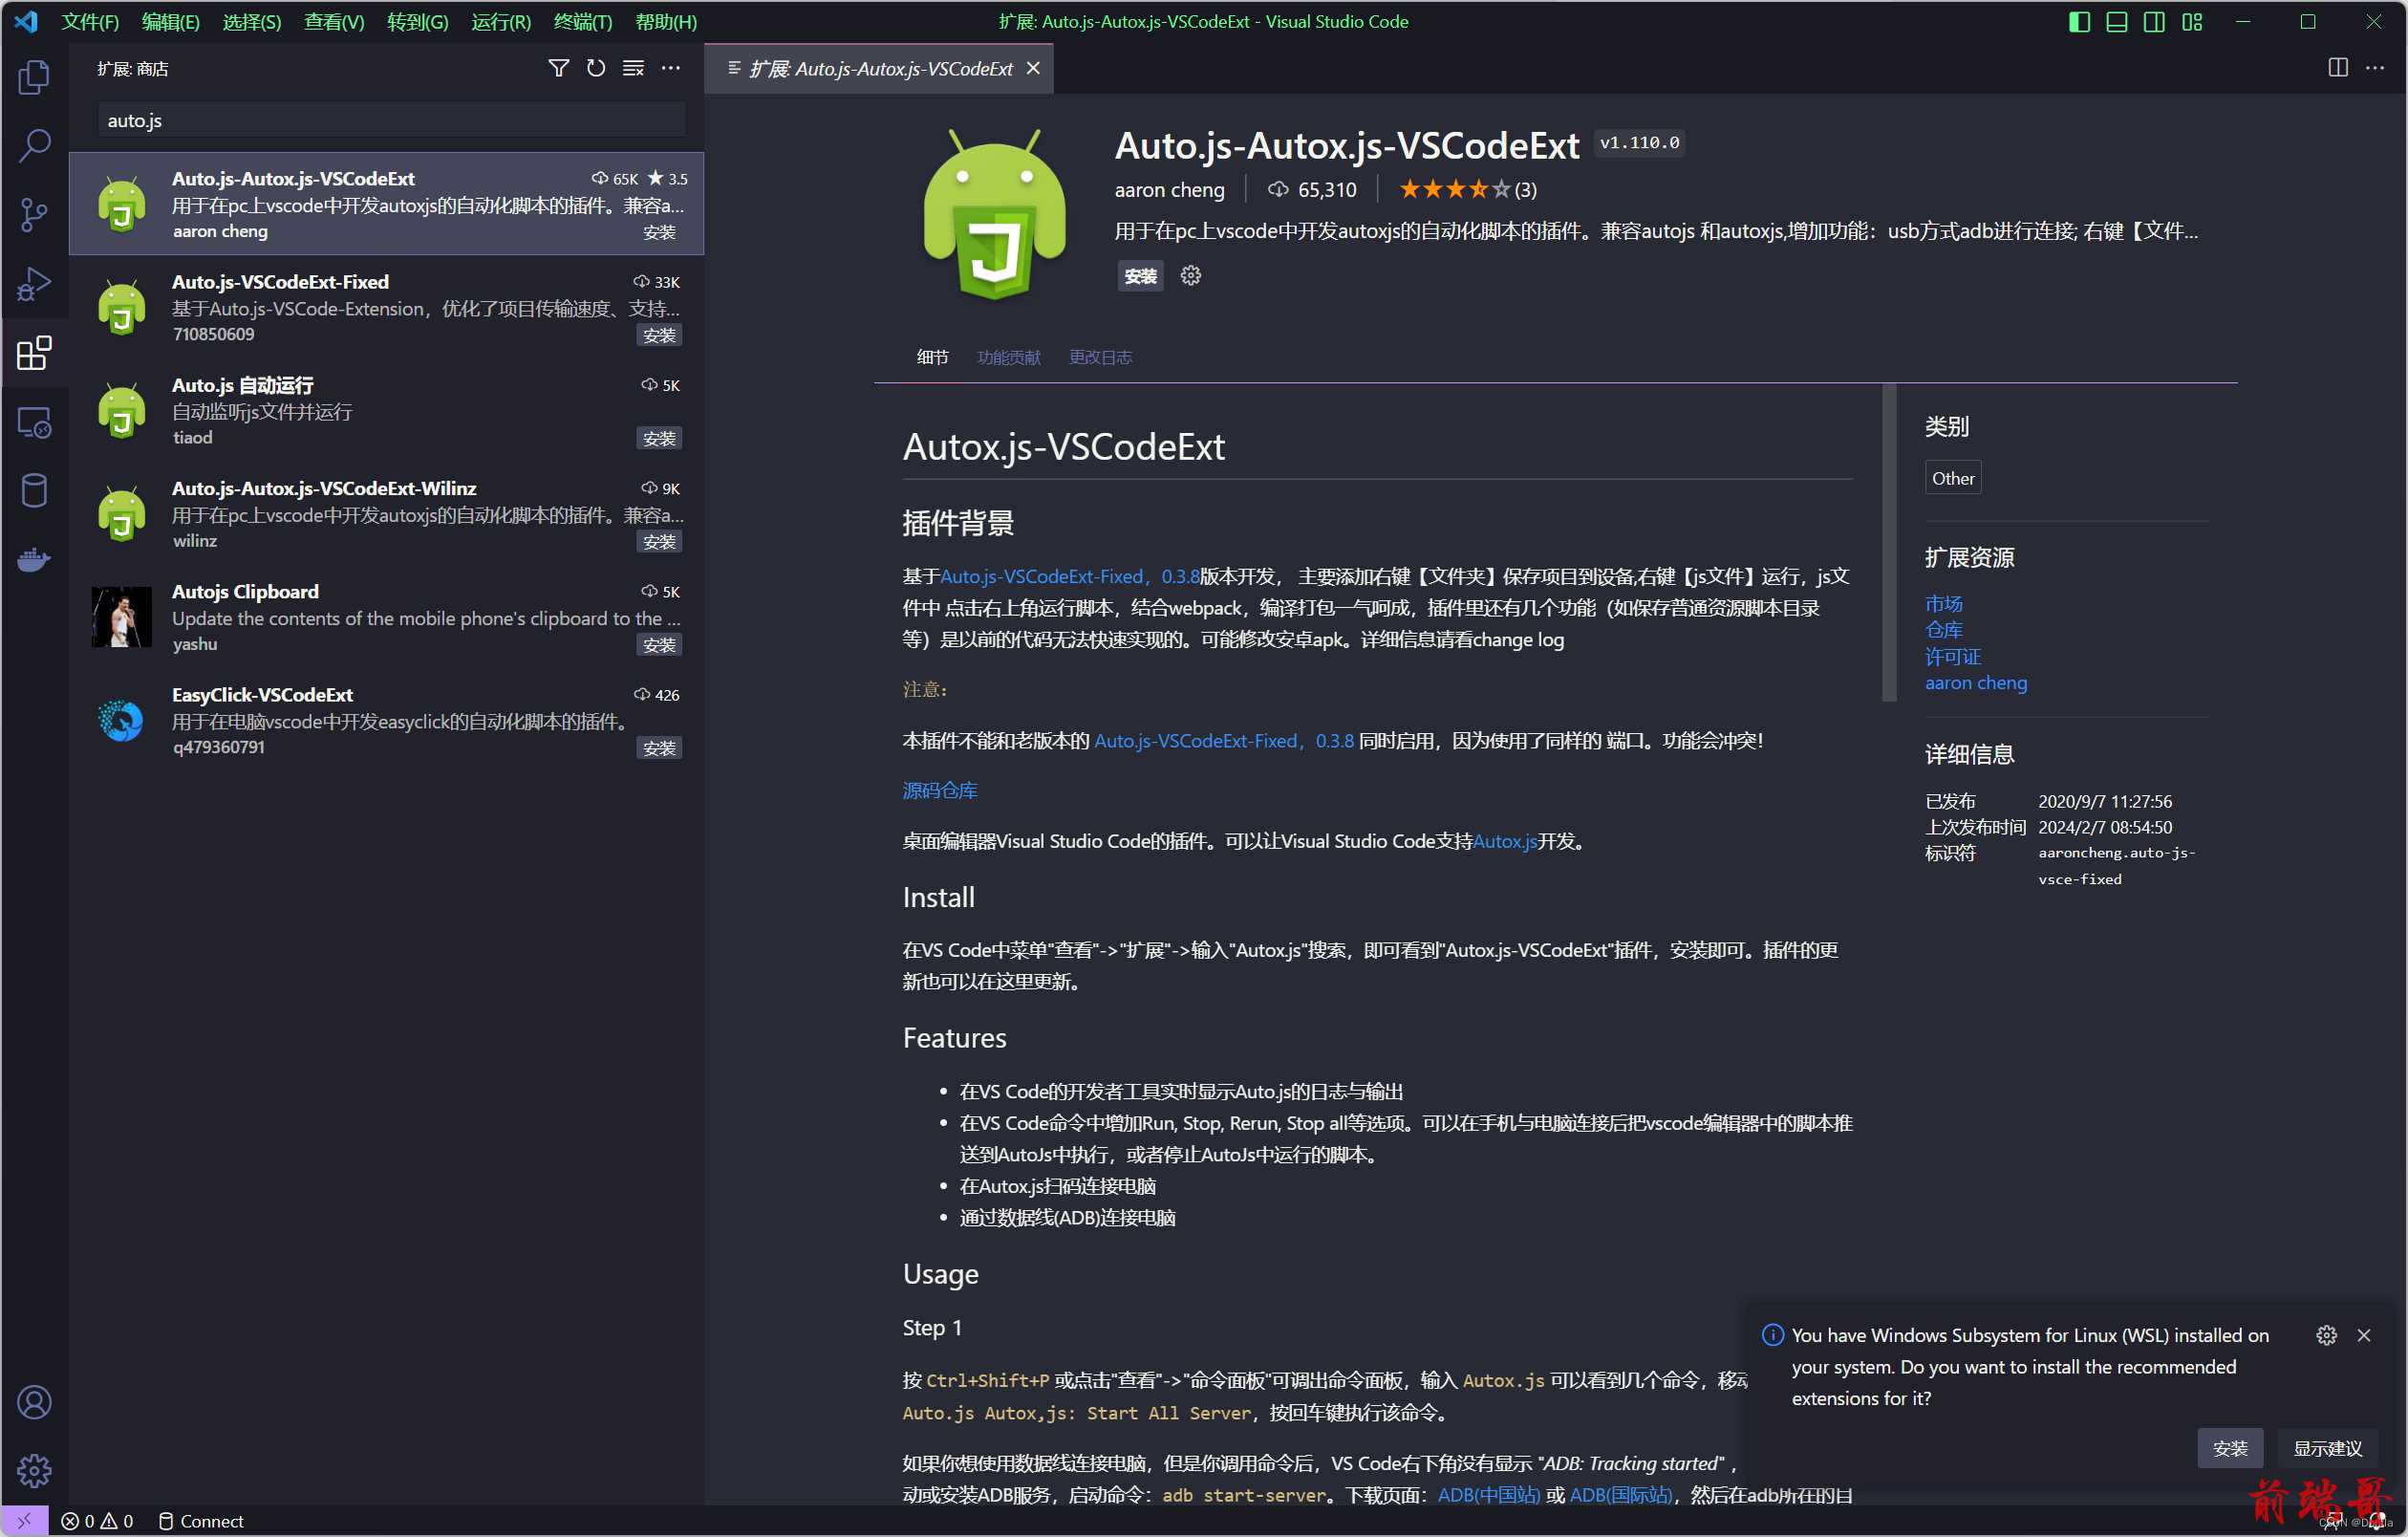
Task: Open the Docker icon in activity bar
Action: 34,560
